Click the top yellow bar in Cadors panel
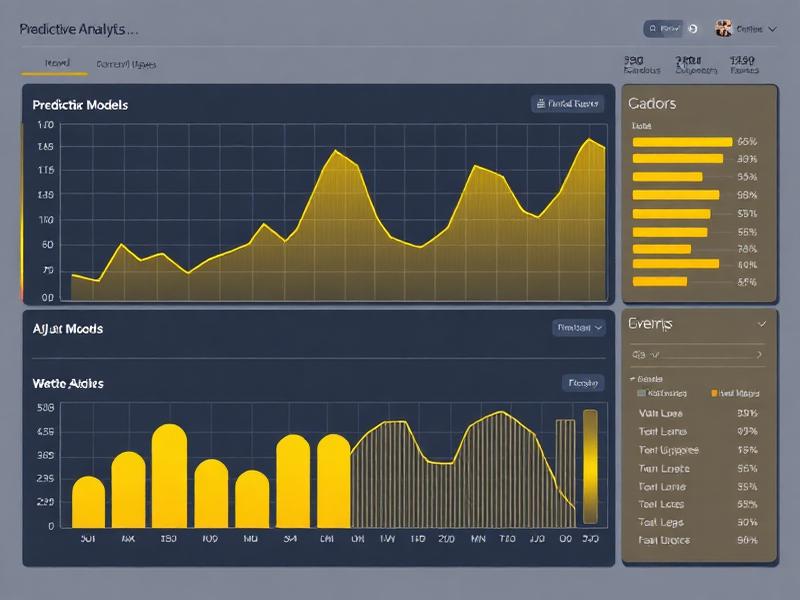The image size is (800, 600). point(682,142)
